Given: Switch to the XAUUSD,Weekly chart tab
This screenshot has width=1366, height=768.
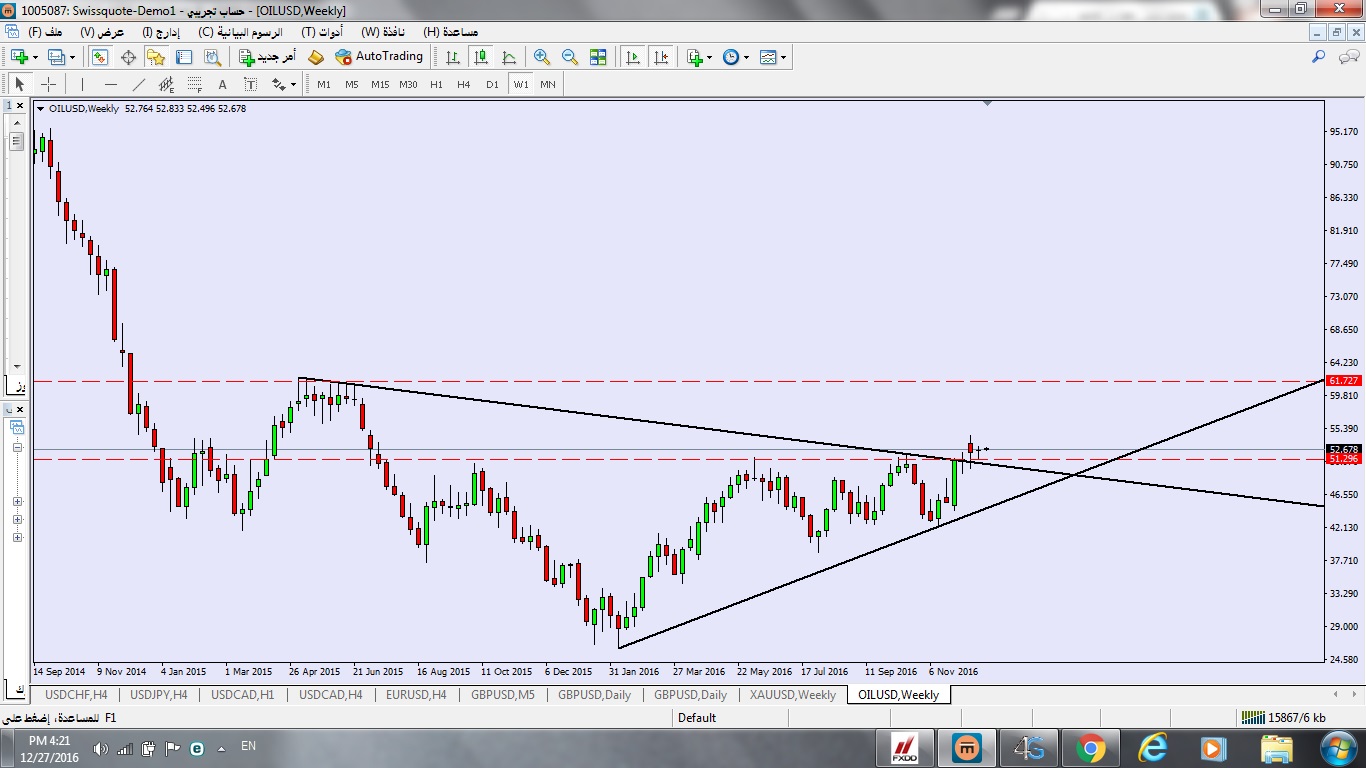Looking at the screenshot, I should click(793, 694).
